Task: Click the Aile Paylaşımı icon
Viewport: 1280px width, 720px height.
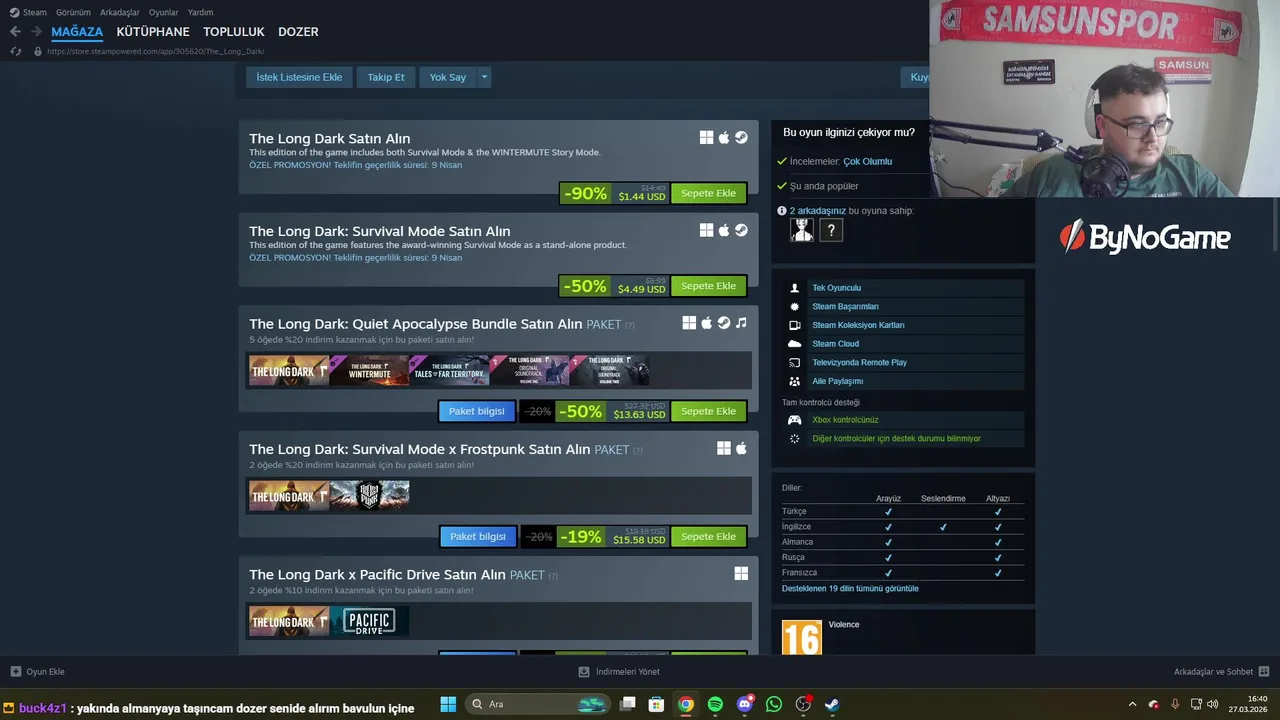Action: tap(795, 381)
